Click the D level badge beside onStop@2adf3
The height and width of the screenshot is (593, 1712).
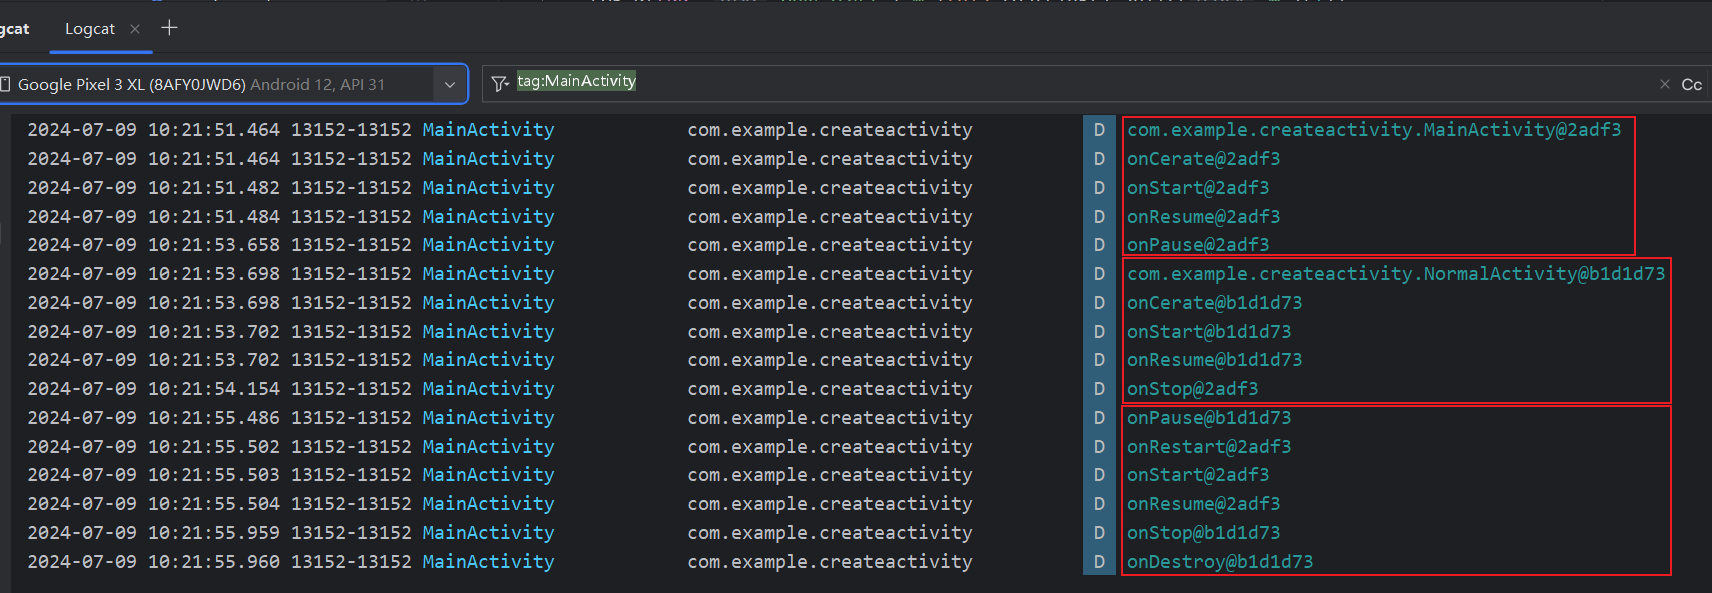(1099, 389)
